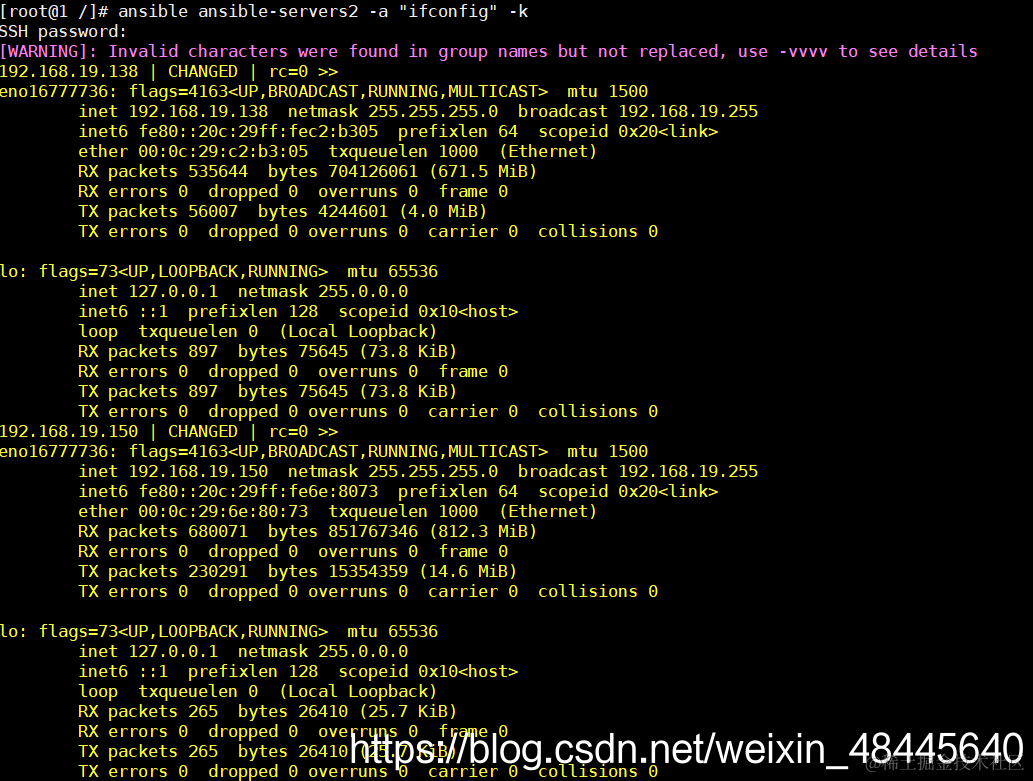
Task: Click RX packets 897 bytes 75645 line
Action: coord(267,351)
